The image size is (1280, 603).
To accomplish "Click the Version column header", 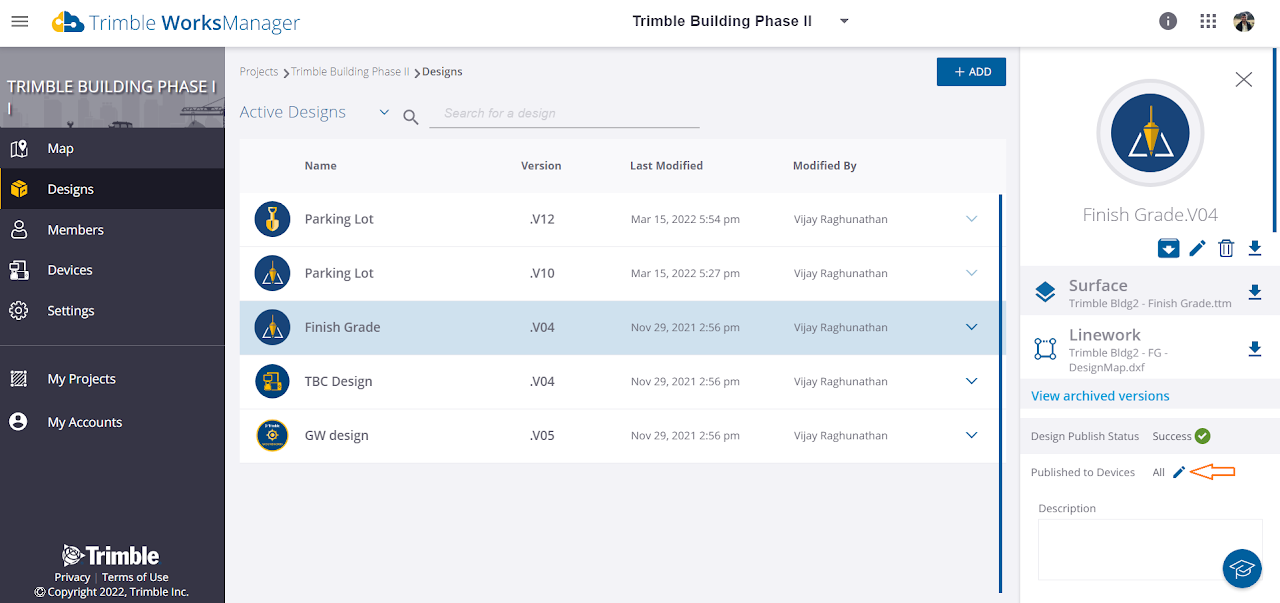I will (541, 166).
